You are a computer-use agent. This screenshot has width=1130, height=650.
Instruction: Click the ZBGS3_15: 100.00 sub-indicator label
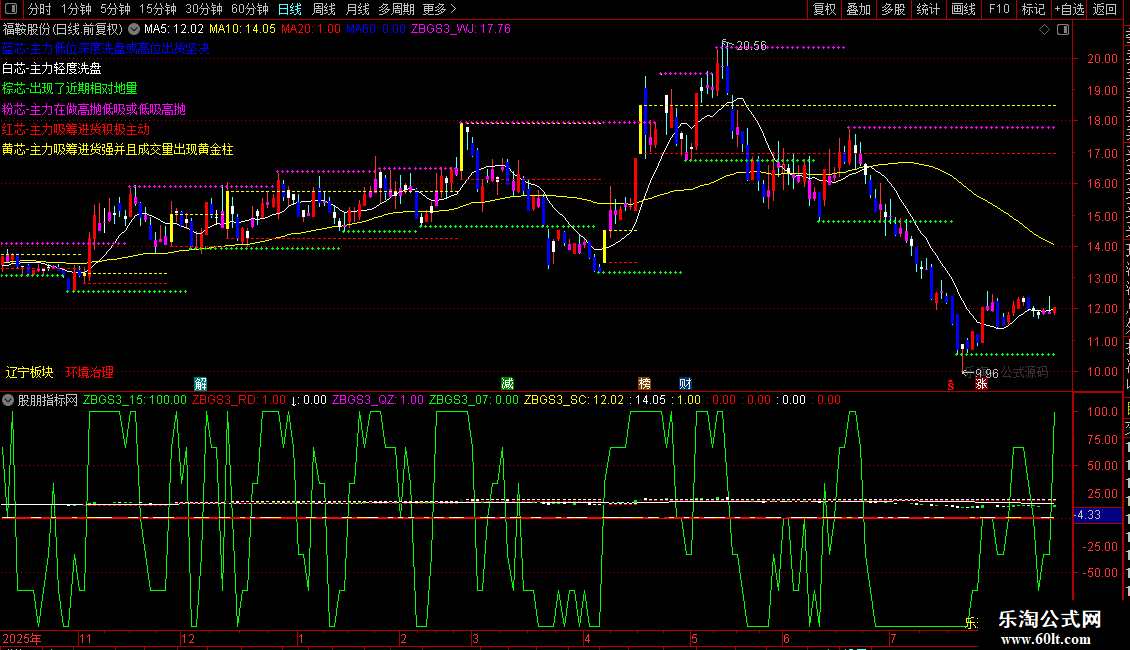[x=135, y=400]
